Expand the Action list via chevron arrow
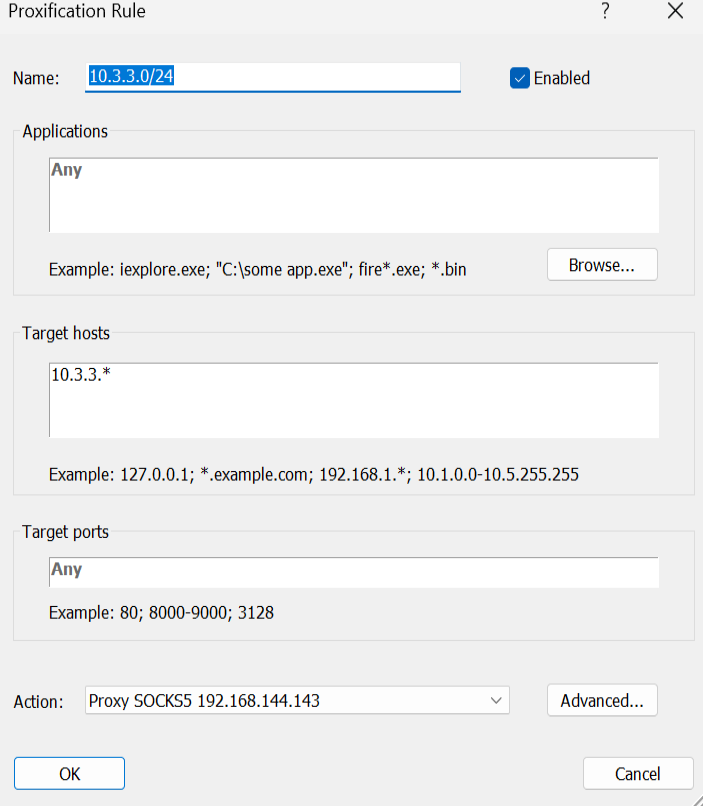Screen dimensions: 703x806 (495, 701)
